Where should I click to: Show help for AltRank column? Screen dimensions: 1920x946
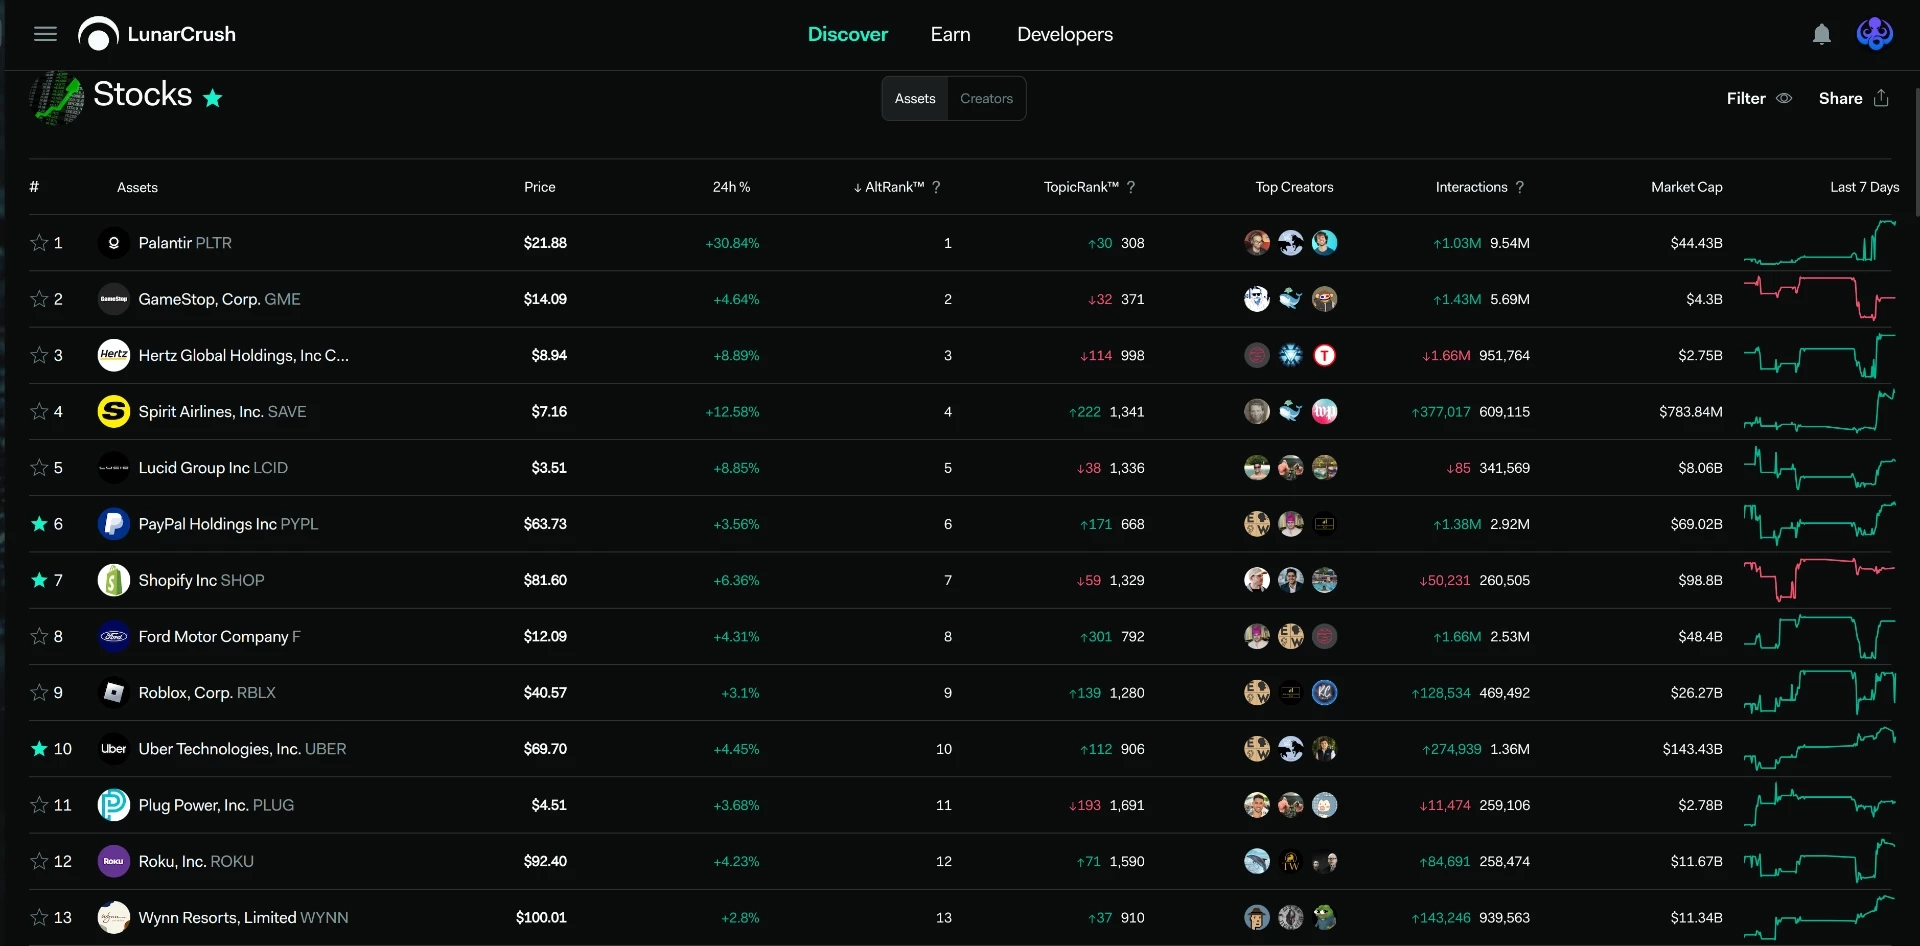(x=936, y=187)
